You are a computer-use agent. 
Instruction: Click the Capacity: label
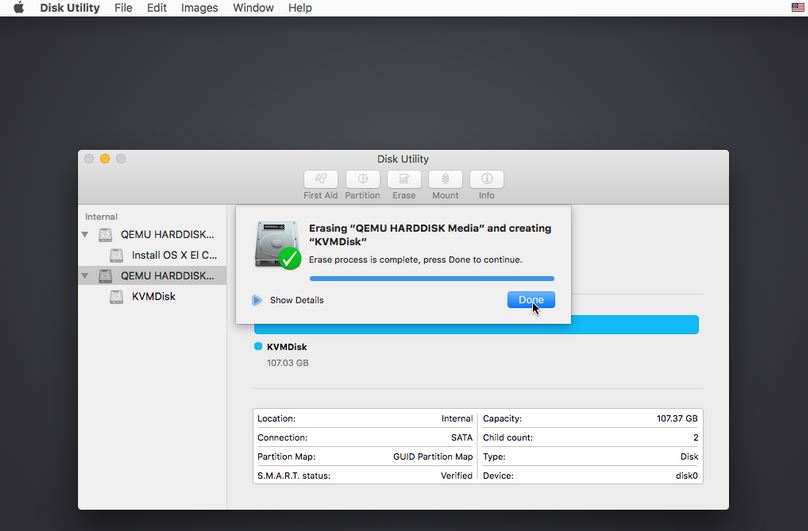pyautogui.click(x=502, y=419)
